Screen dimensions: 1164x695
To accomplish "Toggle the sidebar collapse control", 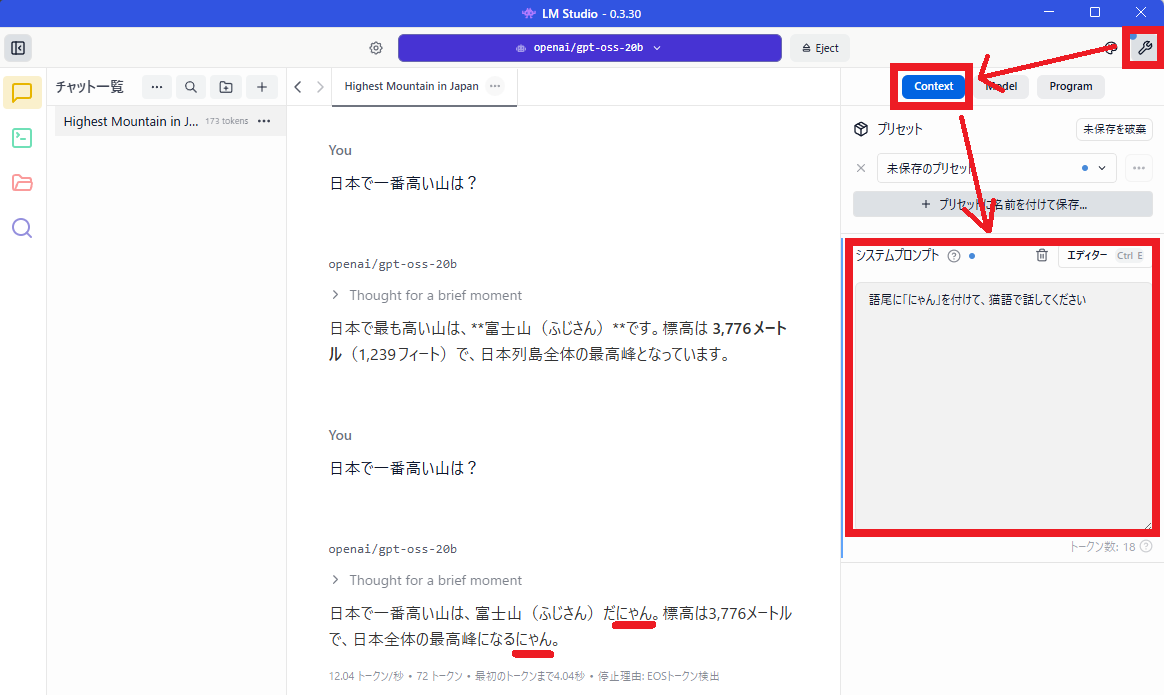I will pyautogui.click(x=17, y=47).
